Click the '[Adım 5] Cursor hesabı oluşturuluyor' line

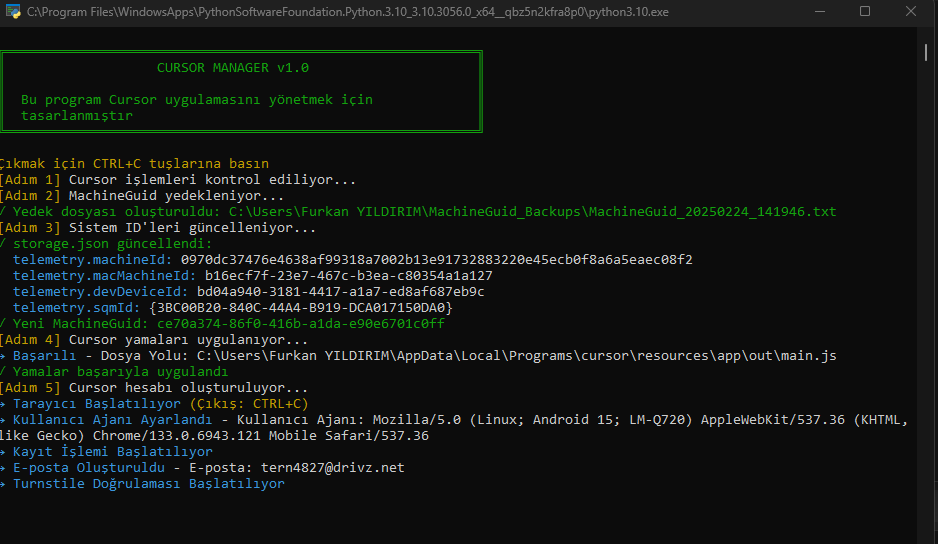(154, 388)
